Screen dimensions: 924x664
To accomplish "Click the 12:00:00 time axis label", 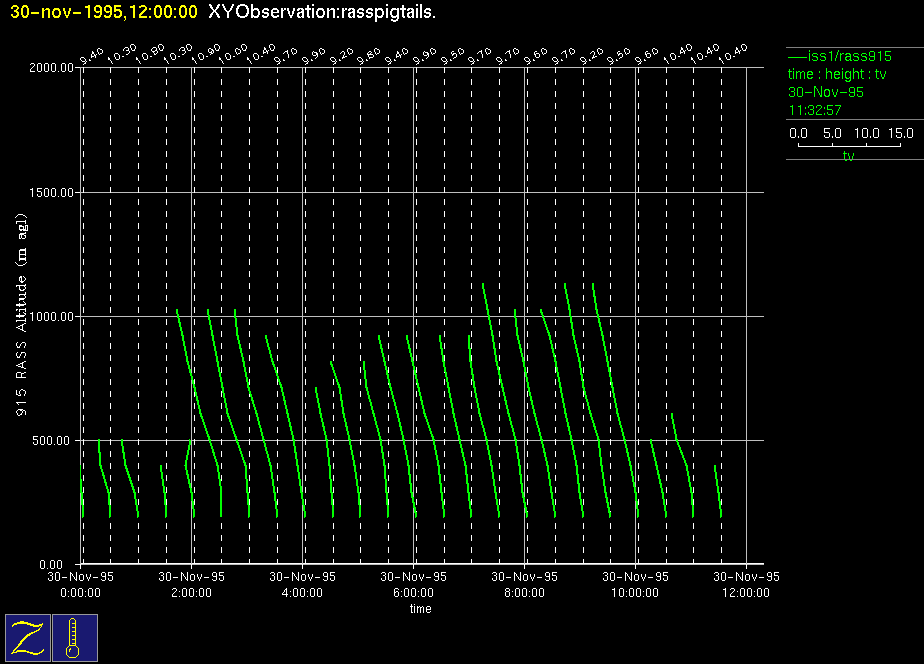I will [x=745, y=592].
